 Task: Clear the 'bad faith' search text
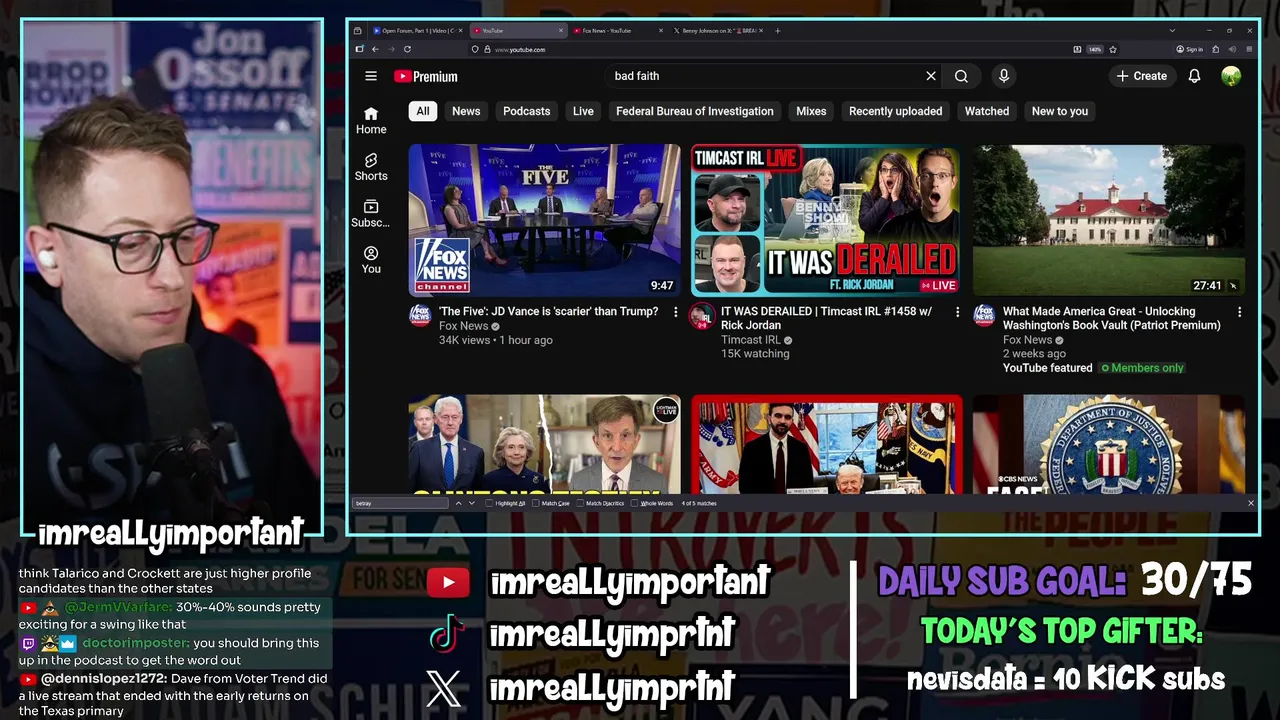(931, 76)
